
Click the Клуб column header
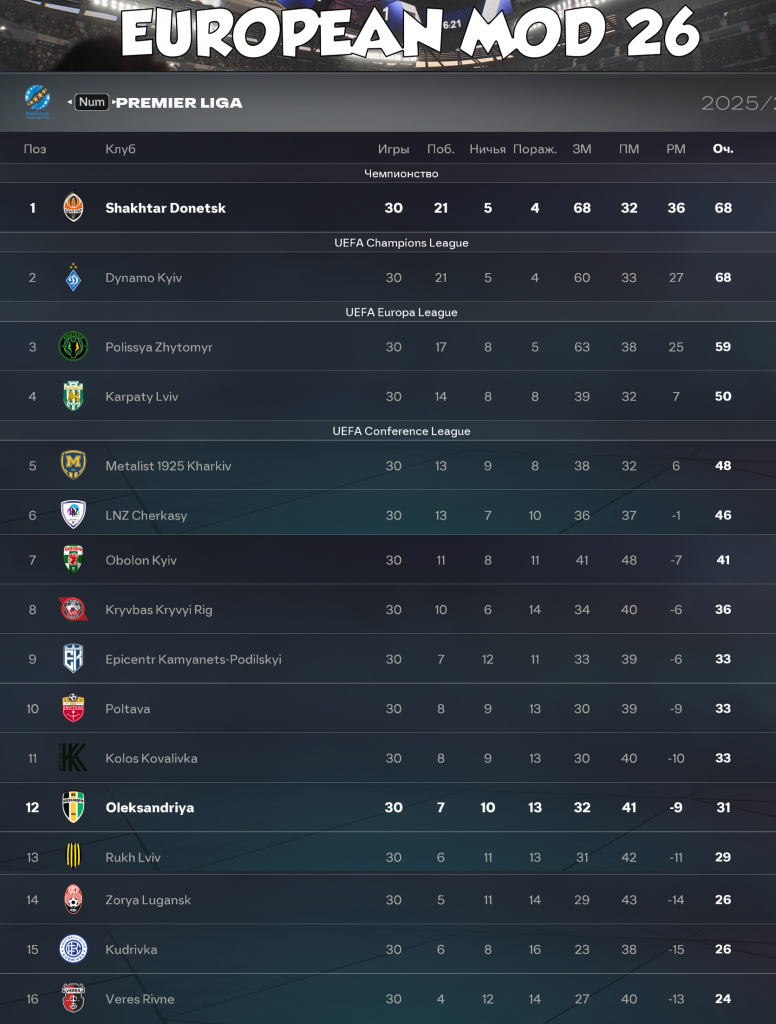click(122, 148)
